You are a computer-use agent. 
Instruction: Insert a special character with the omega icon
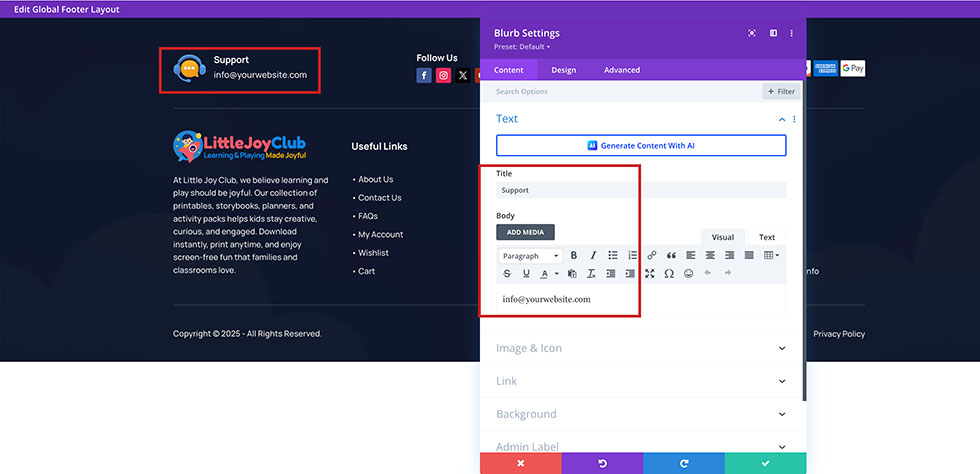669,274
